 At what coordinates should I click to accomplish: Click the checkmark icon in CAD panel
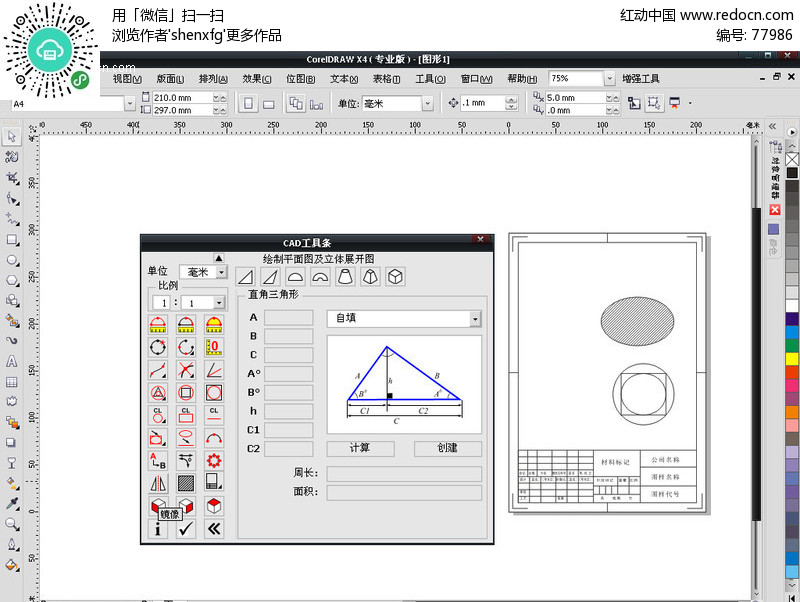(x=186, y=529)
